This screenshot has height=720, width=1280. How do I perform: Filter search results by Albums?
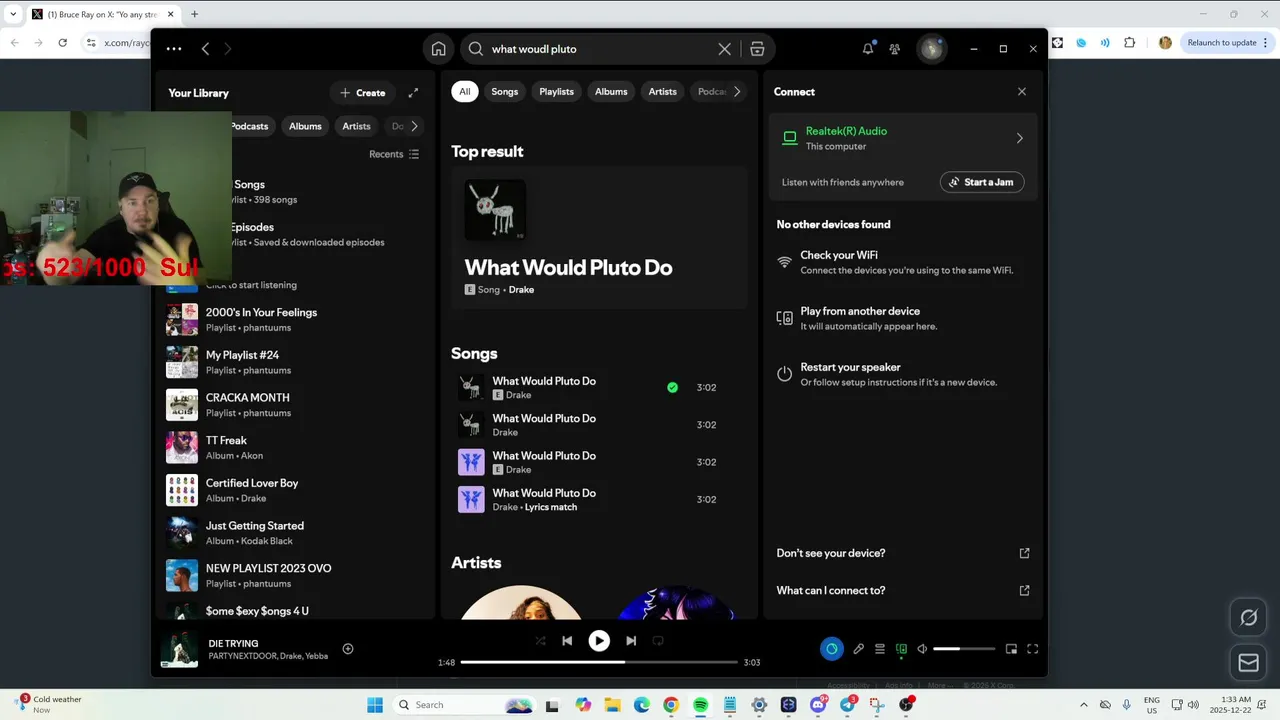[x=611, y=92]
